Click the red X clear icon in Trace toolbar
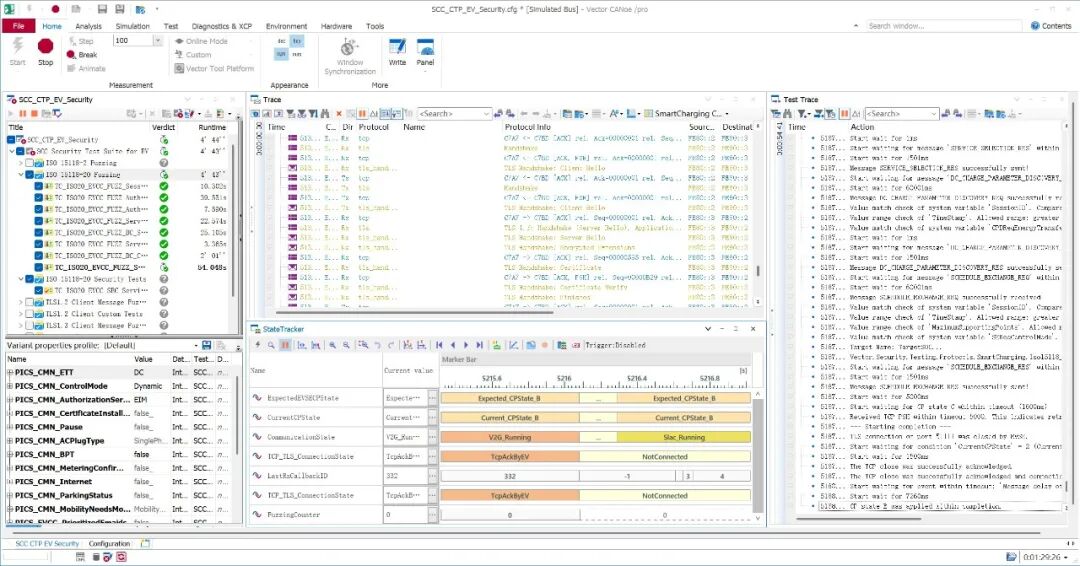Image resolution: width=1080 pixels, height=566 pixels. (338, 114)
